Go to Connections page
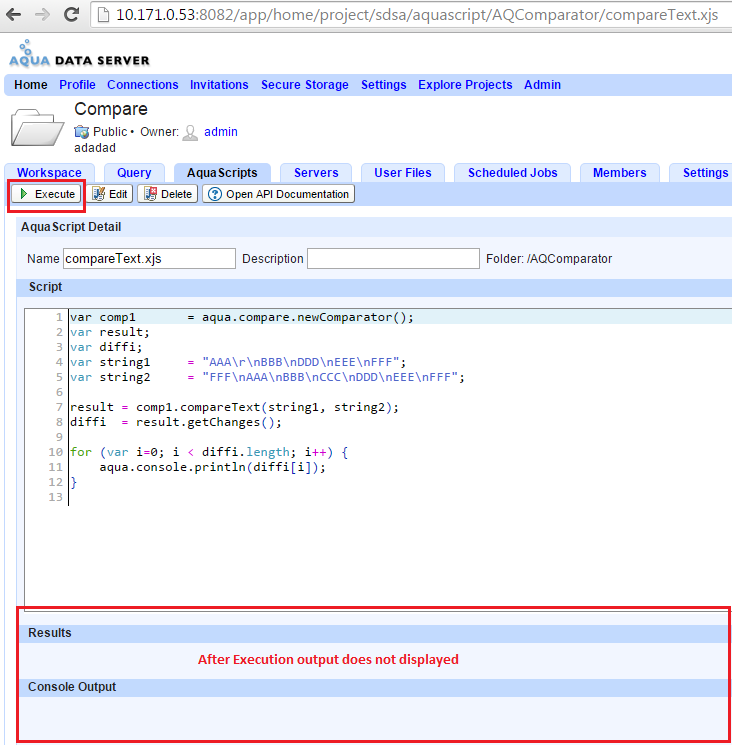The image size is (734, 745). tap(143, 85)
